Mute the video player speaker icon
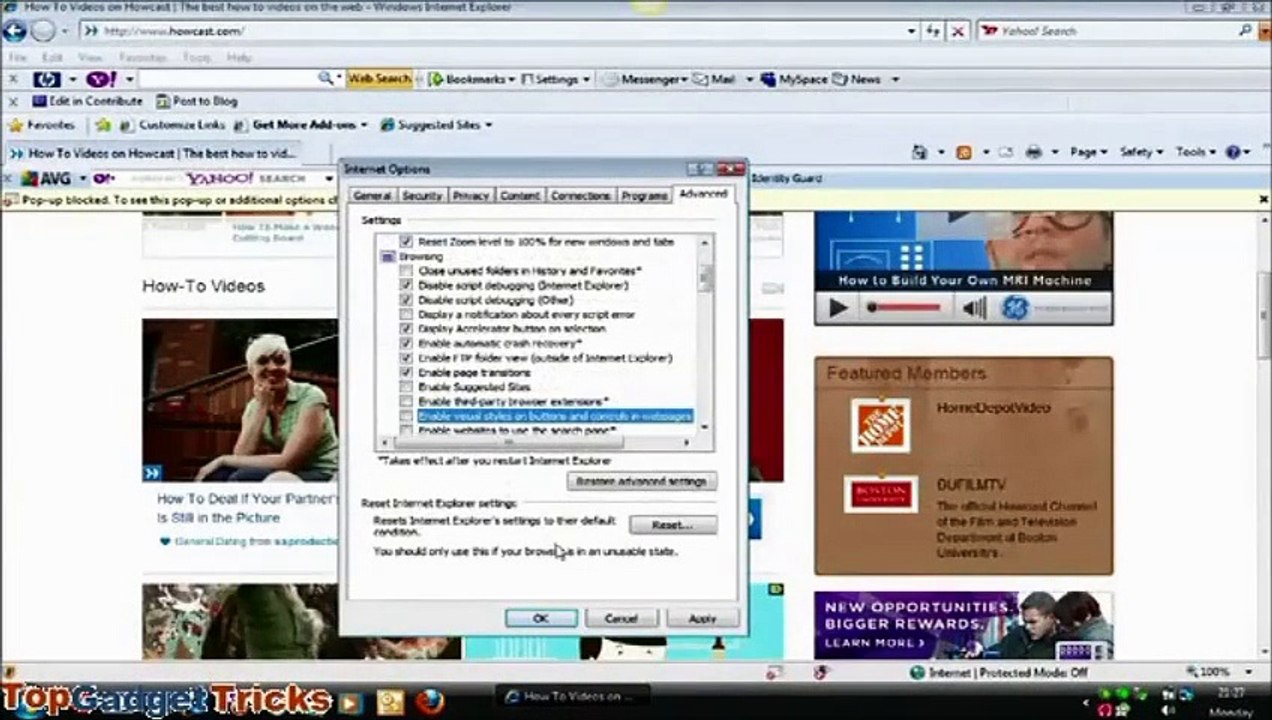Screen dimensions: 1272x720 [x=974, y=308]
